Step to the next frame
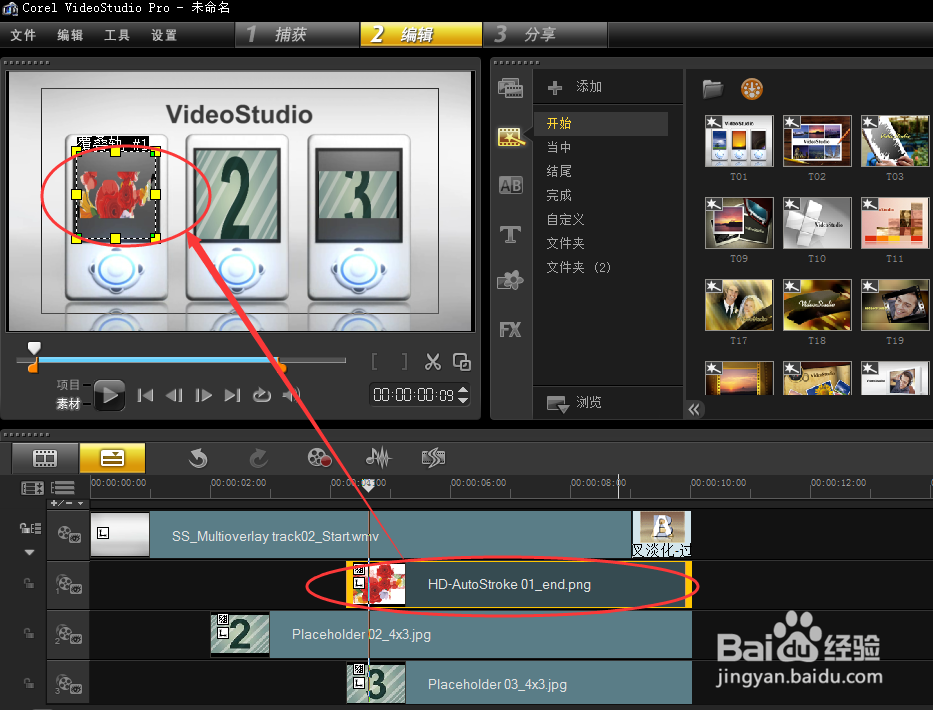Screen dimensions: 933x710 coord(203,395)
